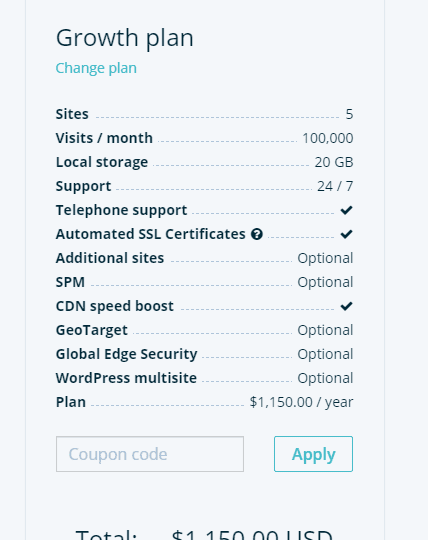
Task: Focus the Coupon code input field
Action: point(150,454)
